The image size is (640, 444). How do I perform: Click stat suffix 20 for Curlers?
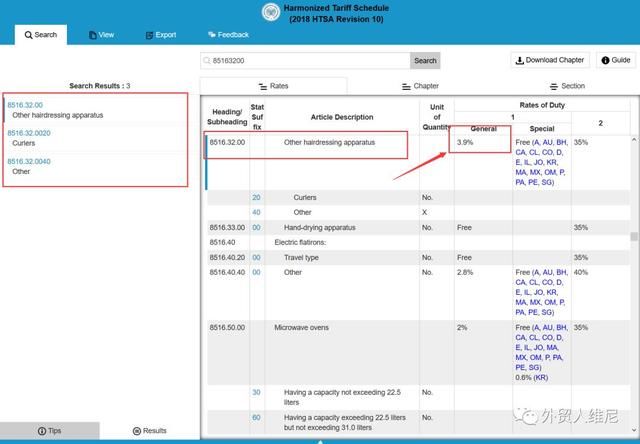(x=256, y=198)
